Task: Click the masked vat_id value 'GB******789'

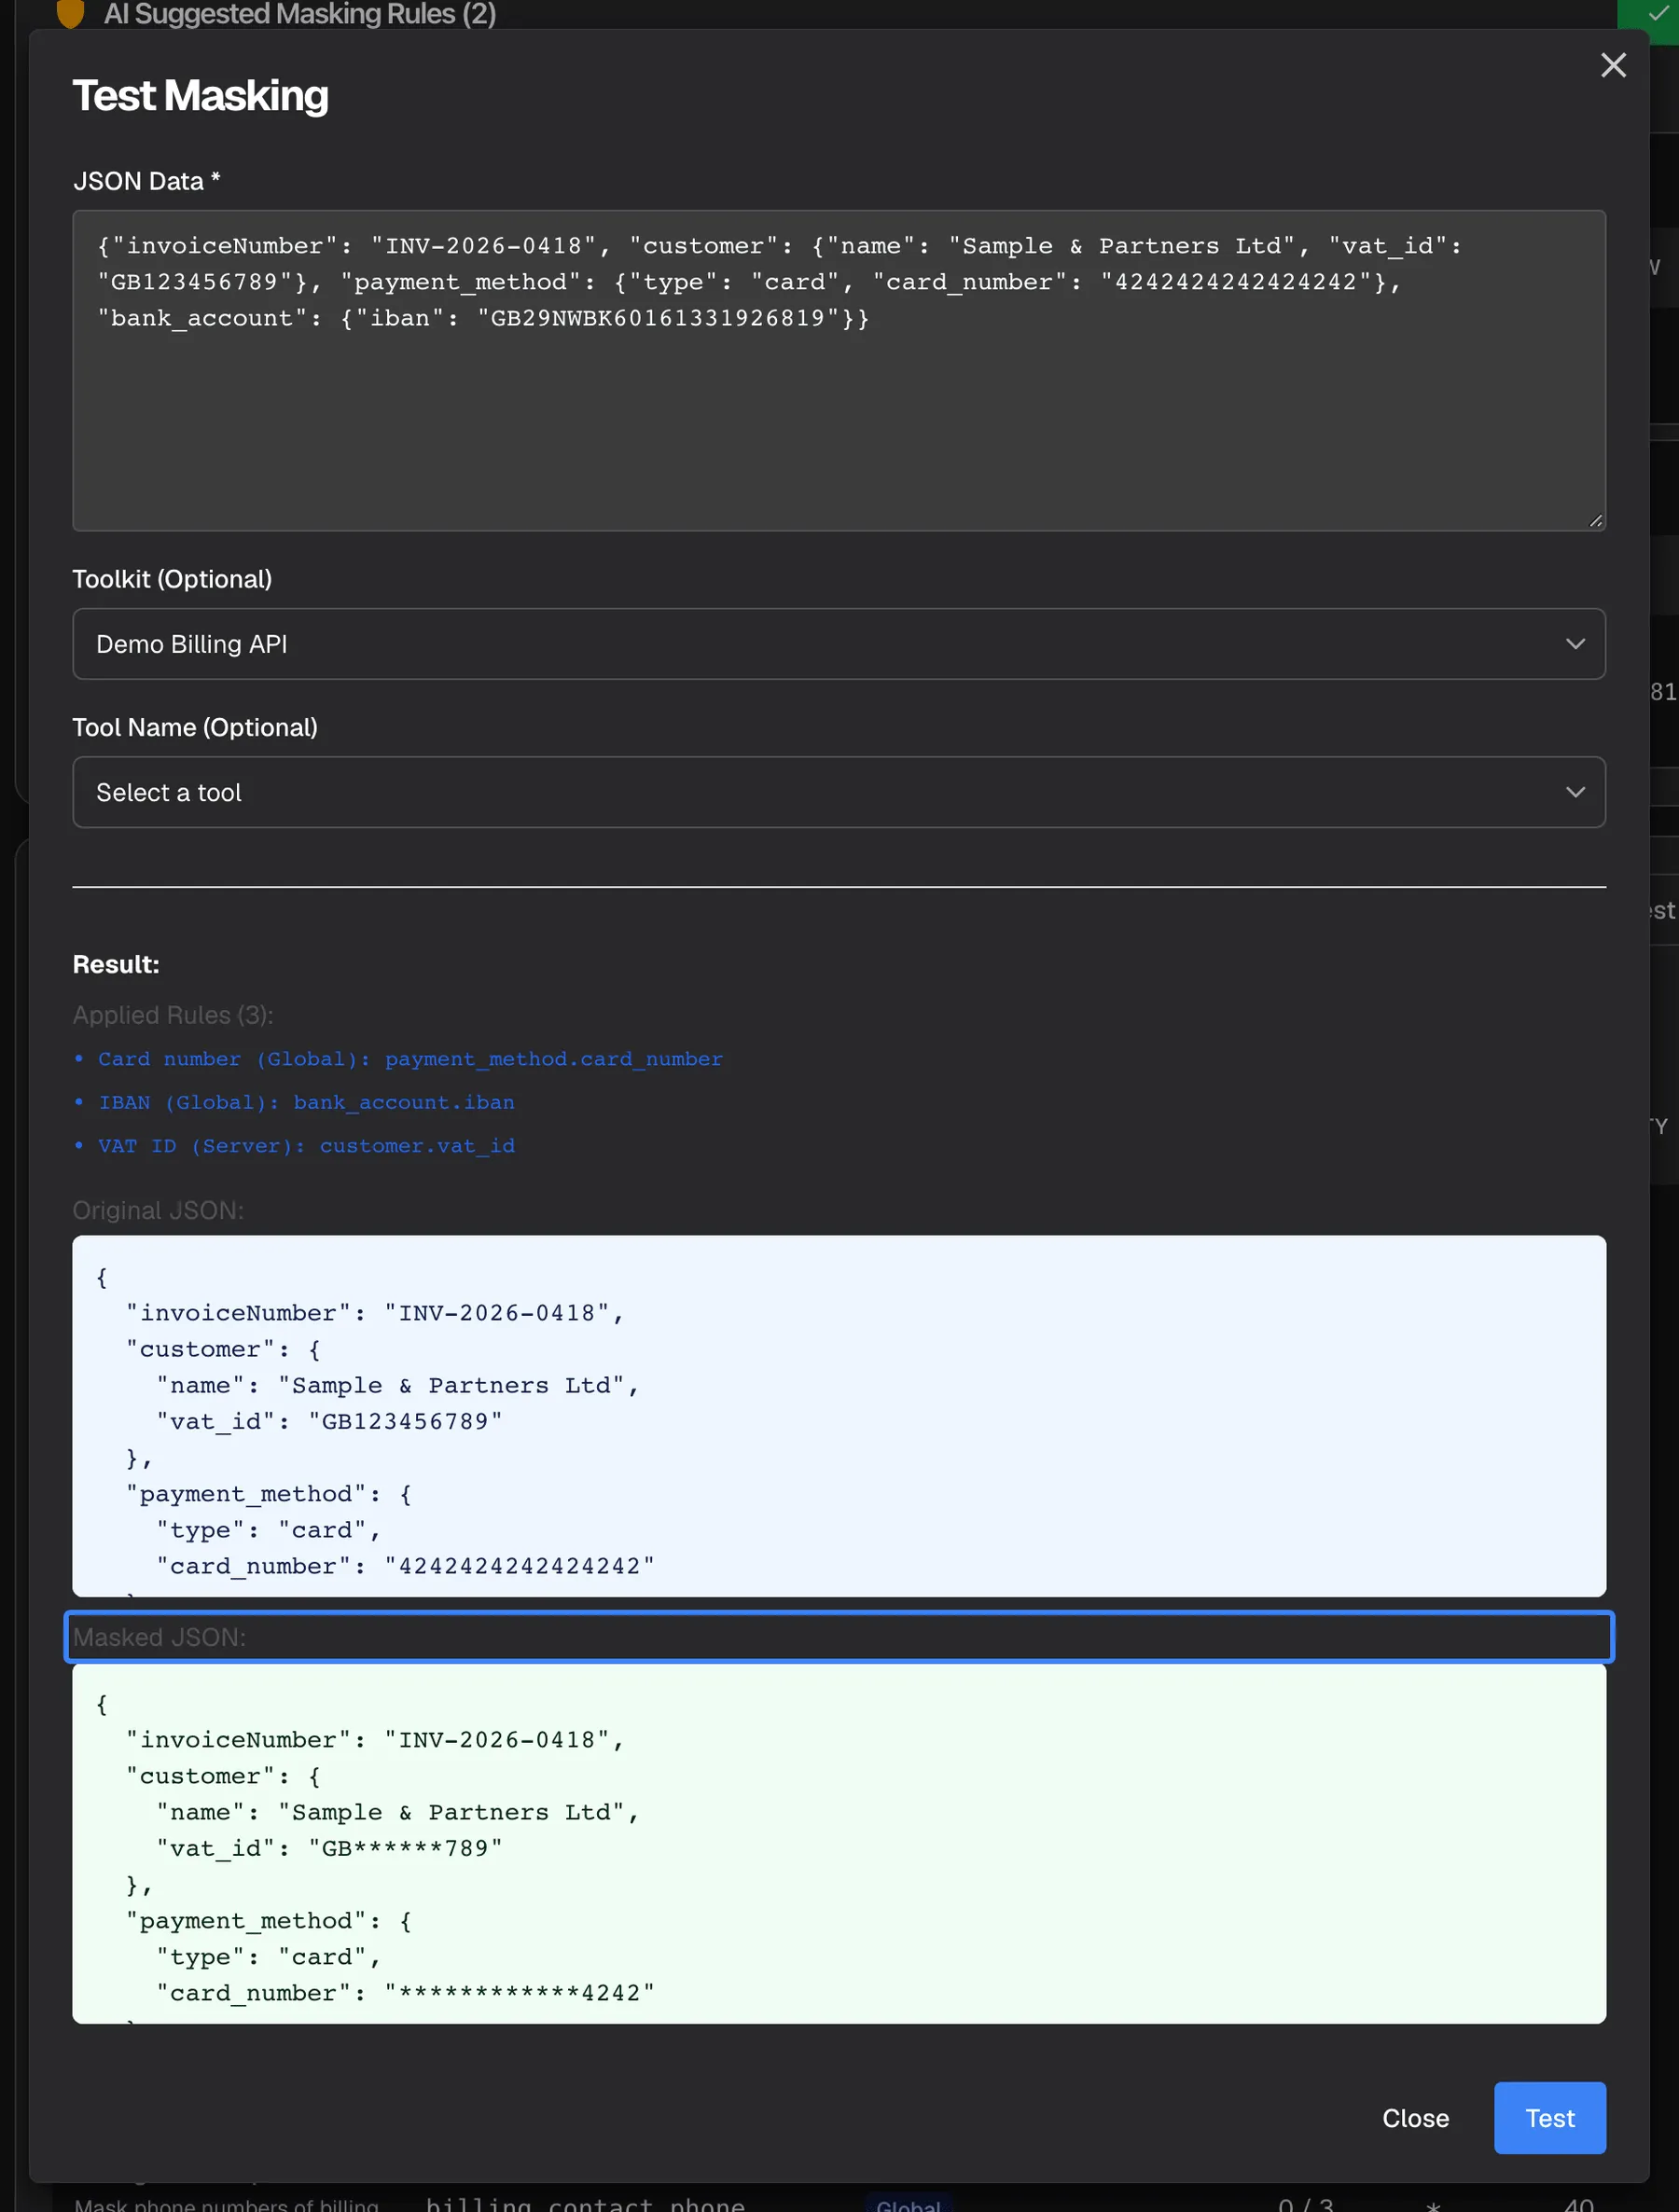Action: pyautogui.click(x=405, y=1848)
